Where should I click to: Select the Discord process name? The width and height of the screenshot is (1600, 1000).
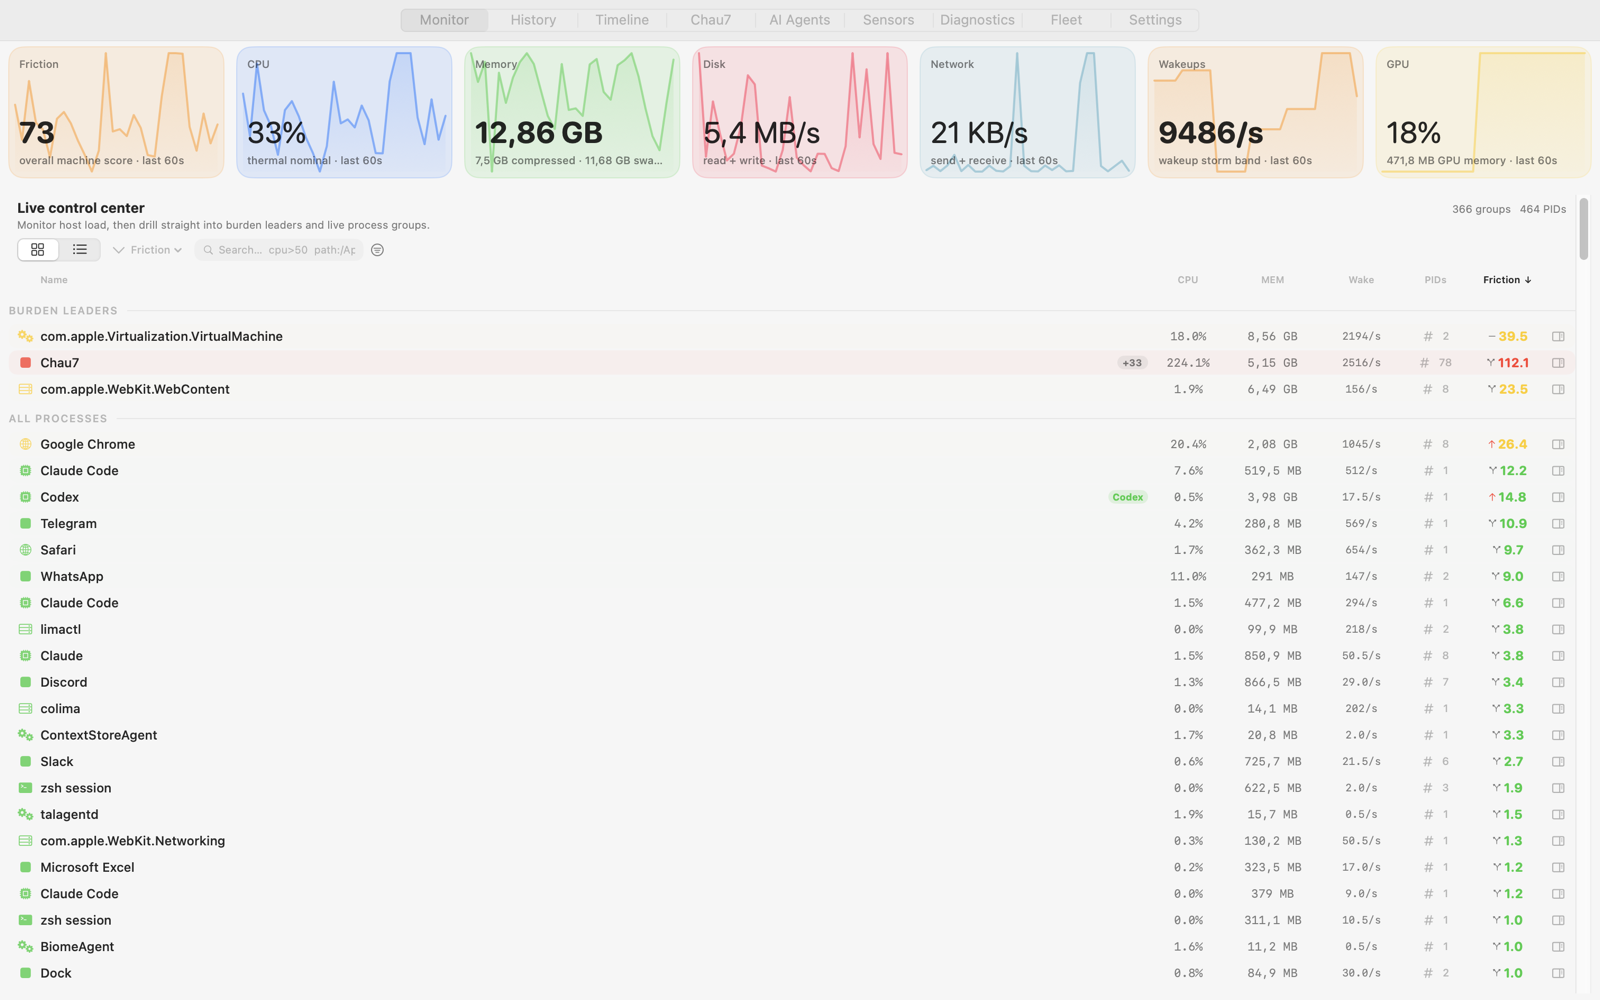click(64, 683)
